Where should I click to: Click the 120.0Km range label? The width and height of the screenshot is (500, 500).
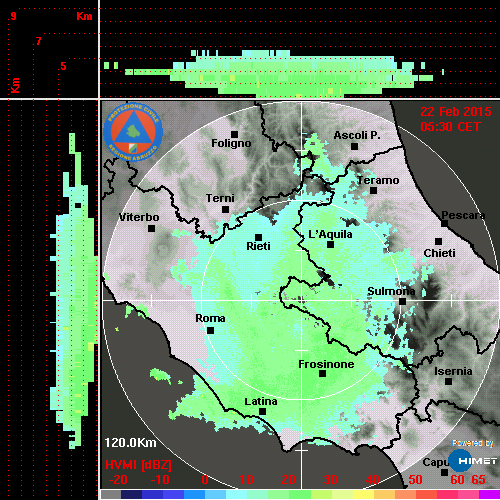(130, 443)
